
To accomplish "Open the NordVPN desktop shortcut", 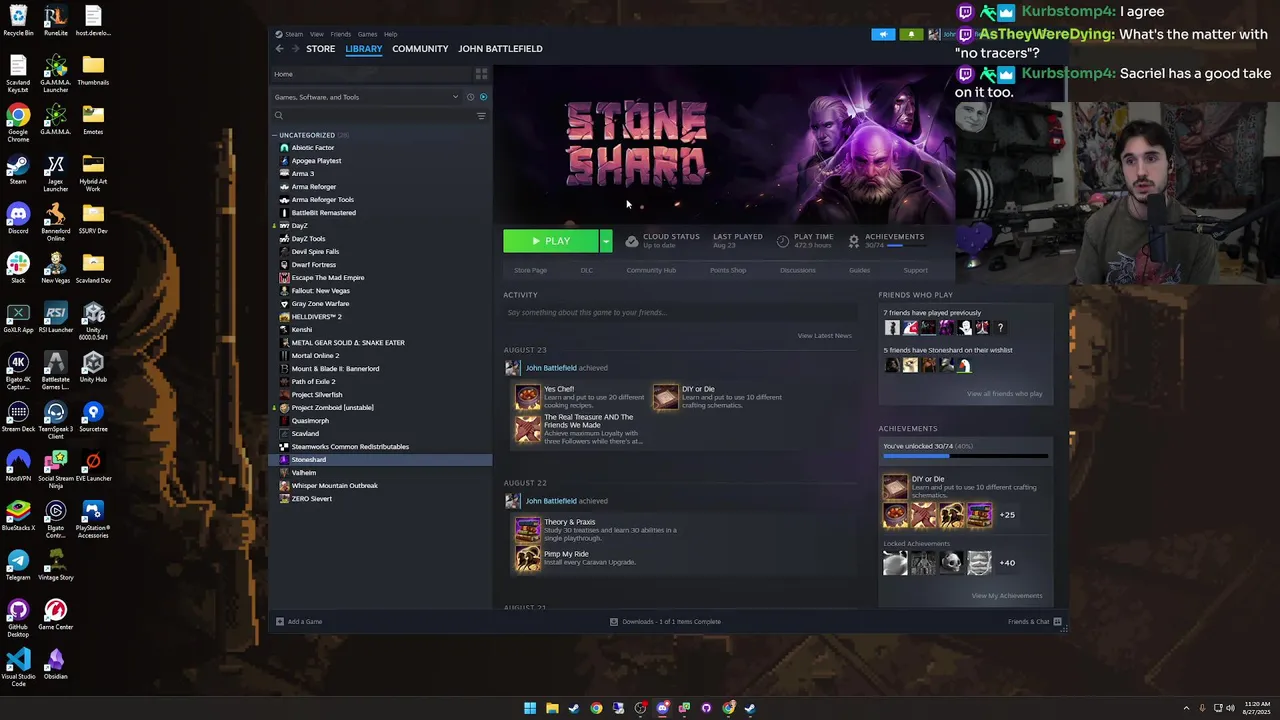I will [x=18, y=466].
